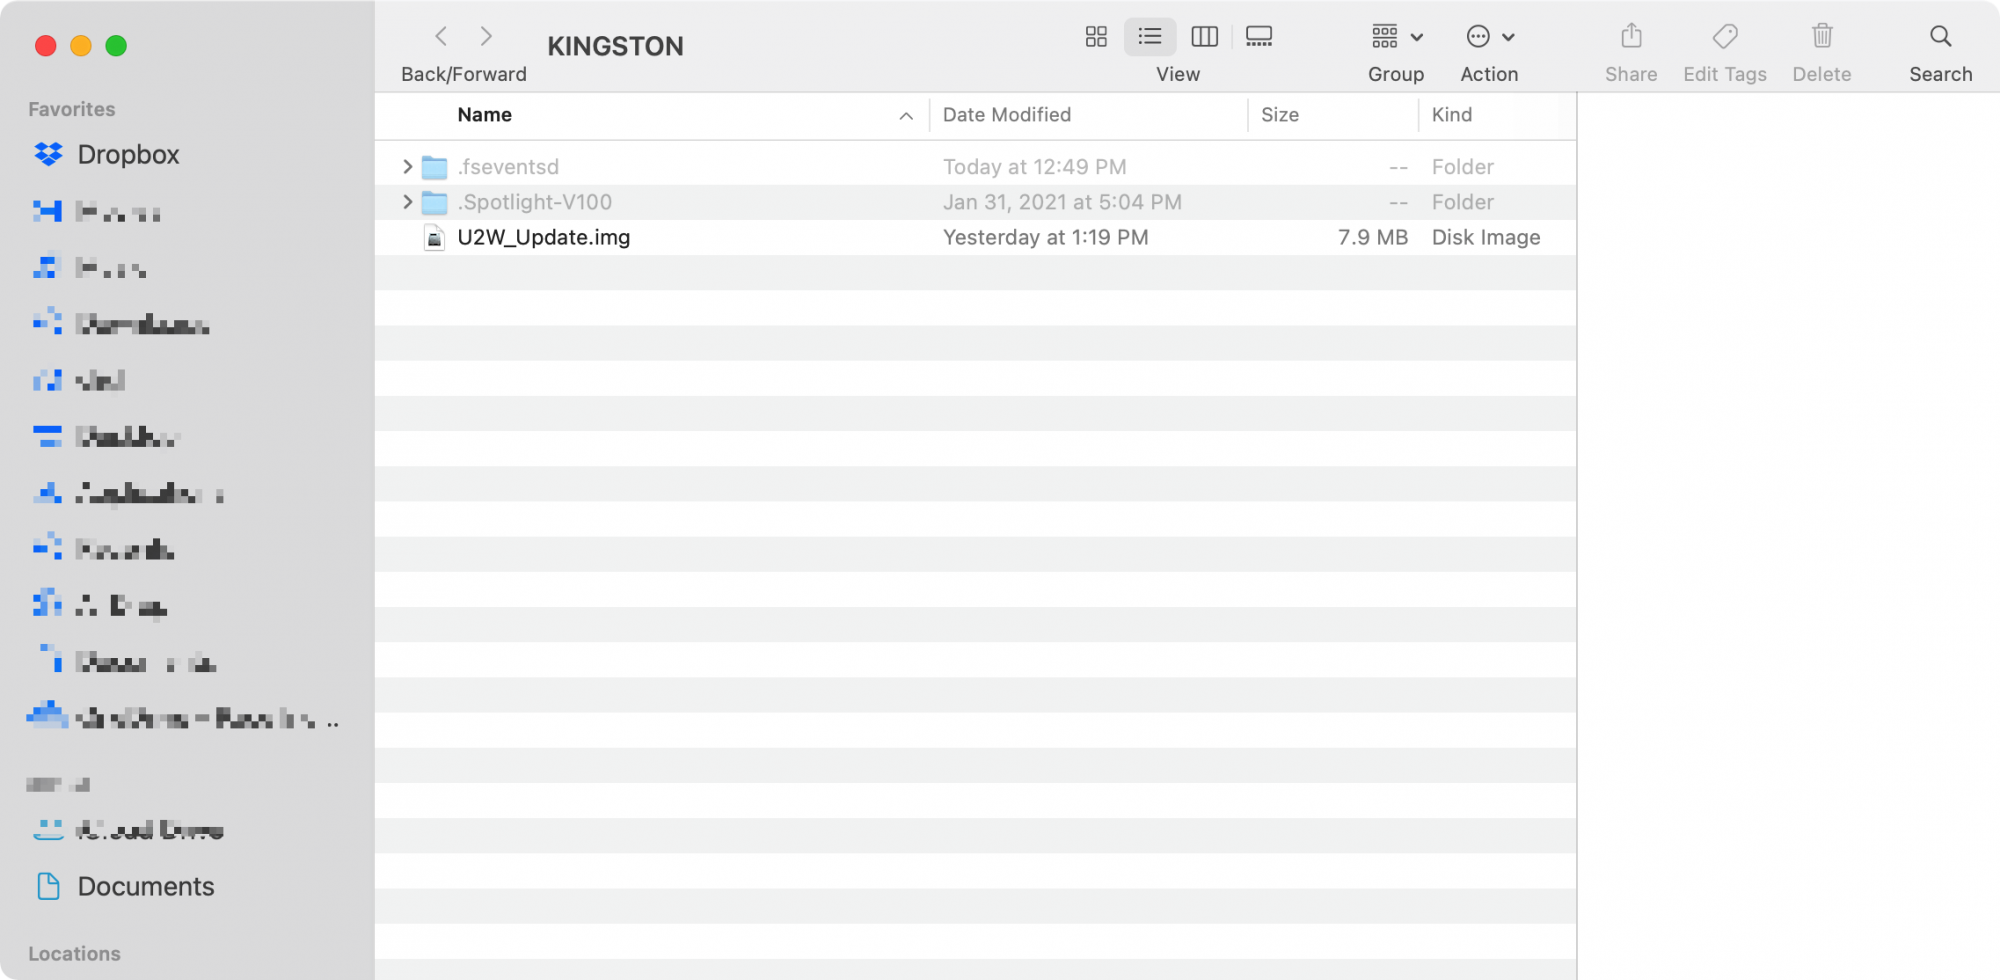Open the Group dropdown in toolbar
Viewport: 2000px width, 980px height.
click(x=1397, y=37)
